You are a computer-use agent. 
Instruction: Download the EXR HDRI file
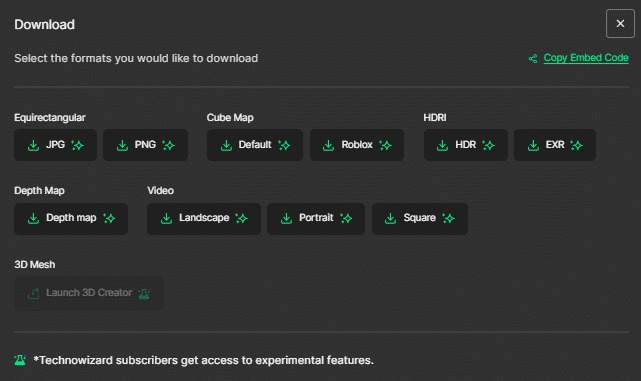tap(555, 145)
